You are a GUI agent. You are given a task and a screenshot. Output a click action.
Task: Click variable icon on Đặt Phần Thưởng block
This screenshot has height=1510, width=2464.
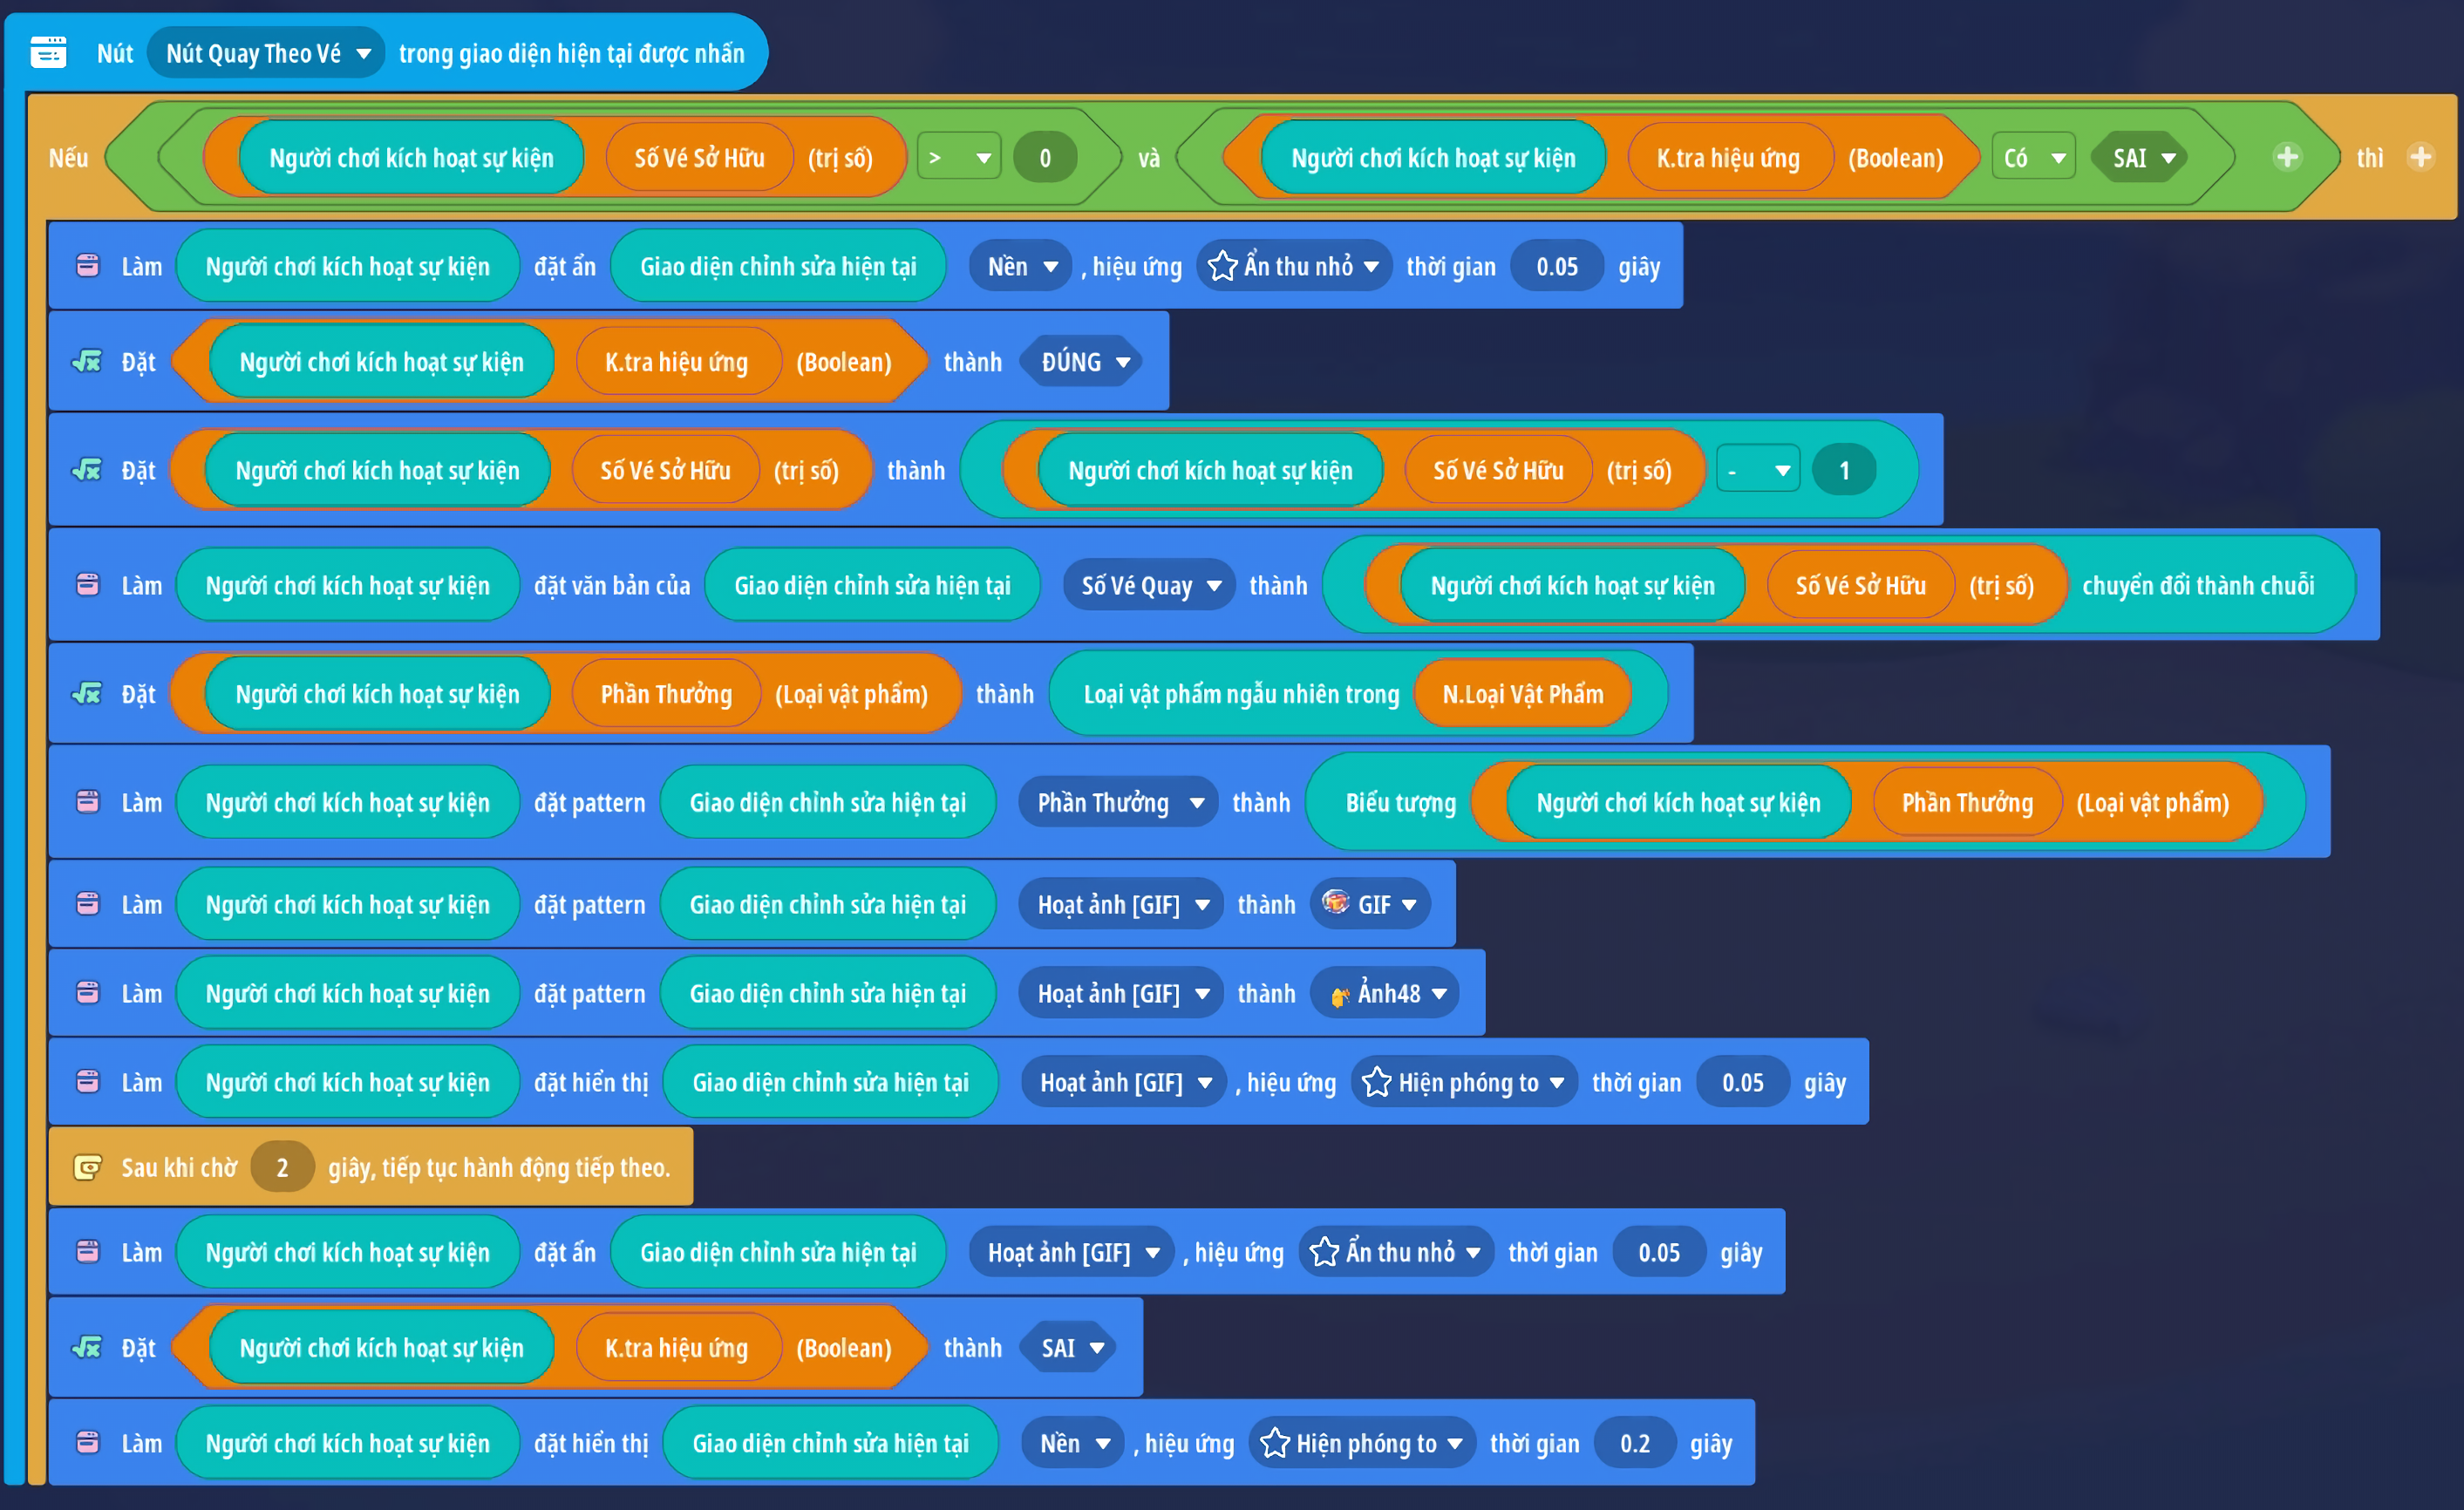click(88, 693)
